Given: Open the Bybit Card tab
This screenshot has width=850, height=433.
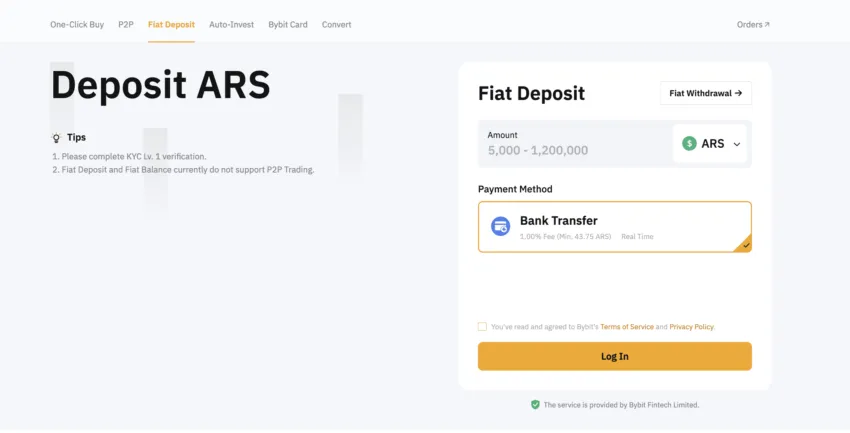Looking at the screenshot, I should (288, 24).
